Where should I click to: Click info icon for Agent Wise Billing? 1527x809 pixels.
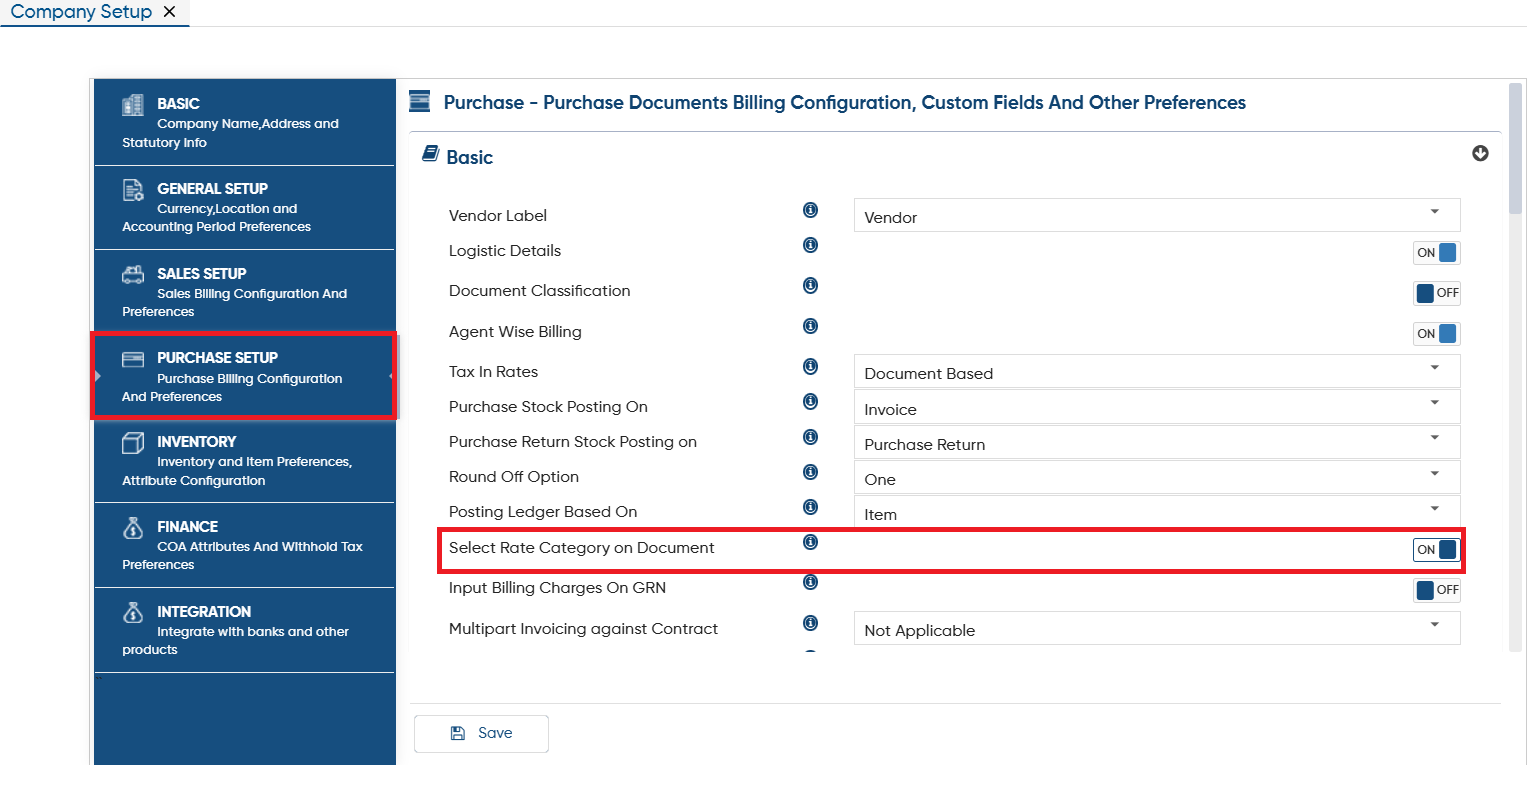click(810, 326)
